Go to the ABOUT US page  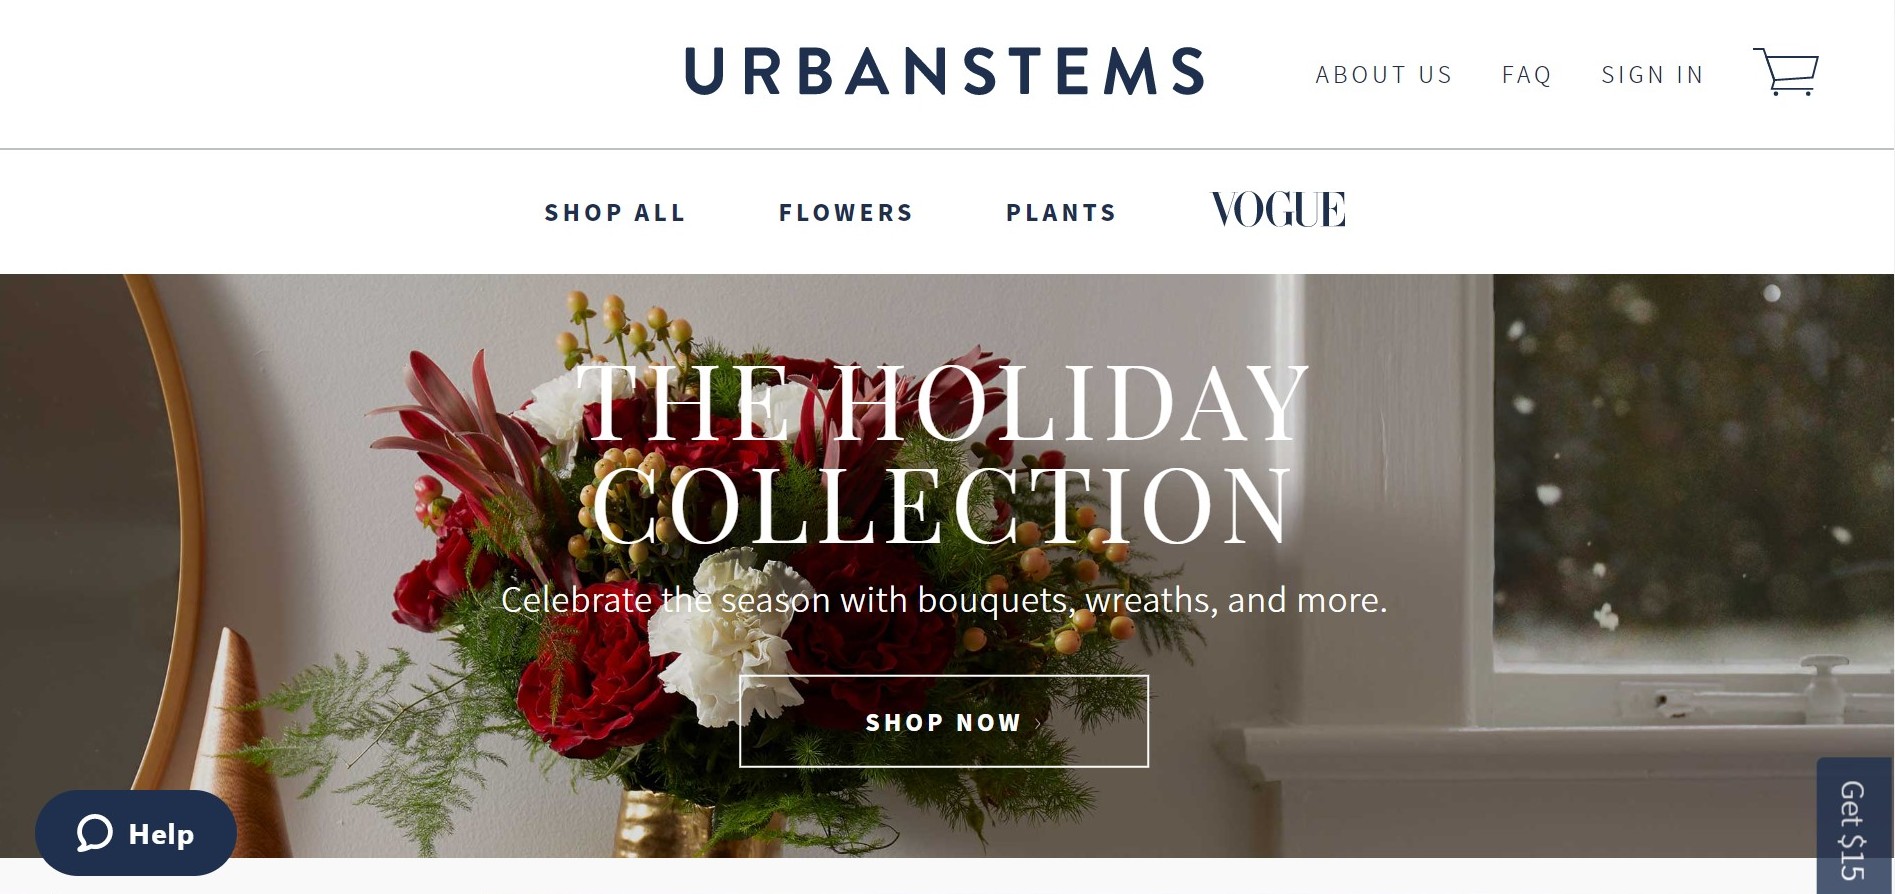[x=1383, y=75]
